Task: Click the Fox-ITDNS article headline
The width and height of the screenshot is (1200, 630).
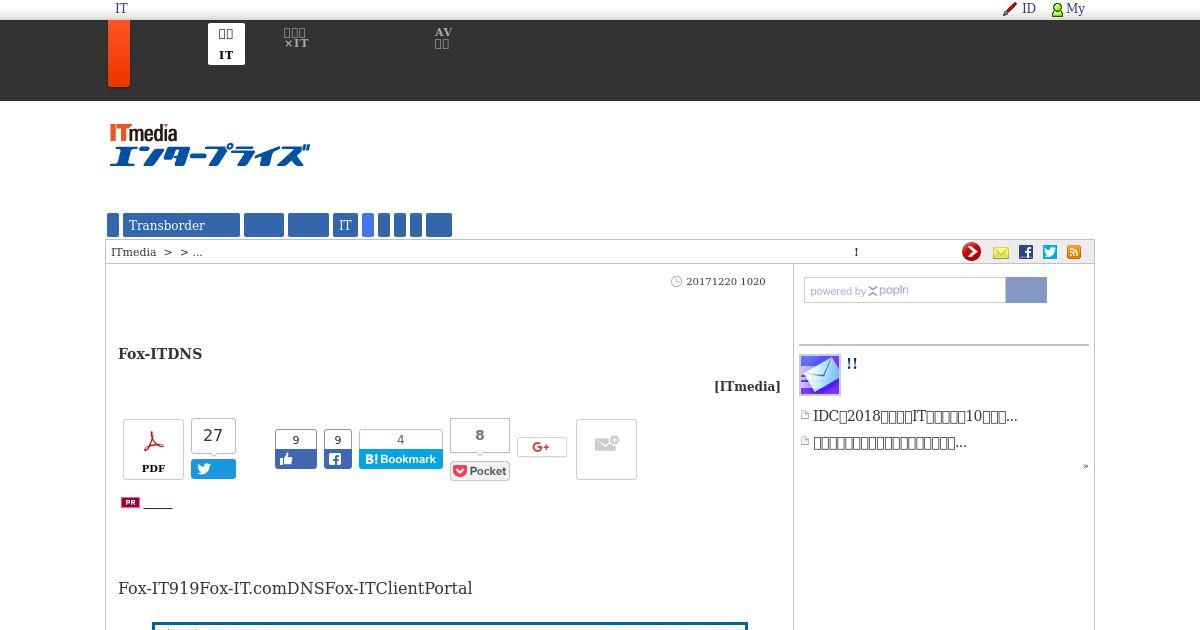Action: [x=160, y=354]
